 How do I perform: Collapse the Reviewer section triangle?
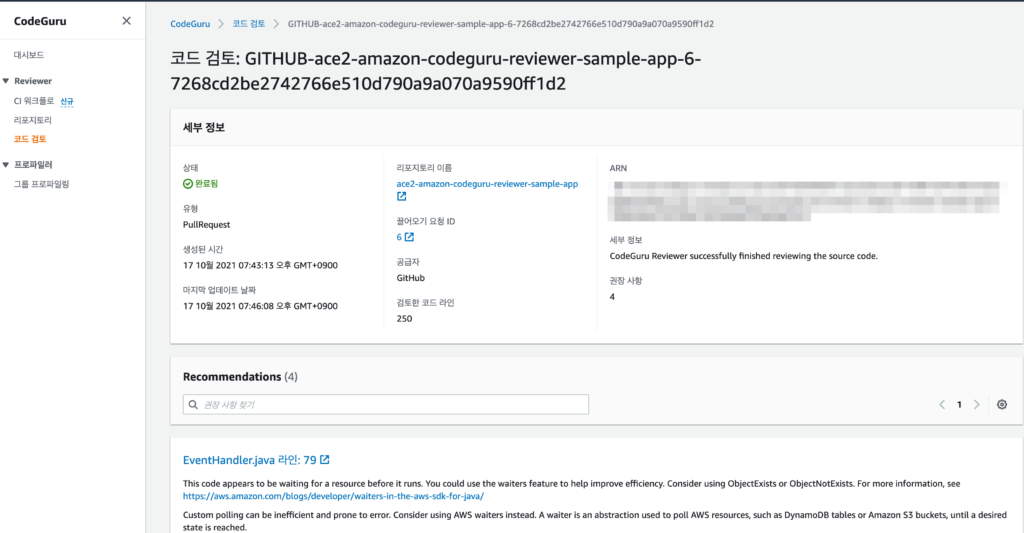click(x=6, y=81)
